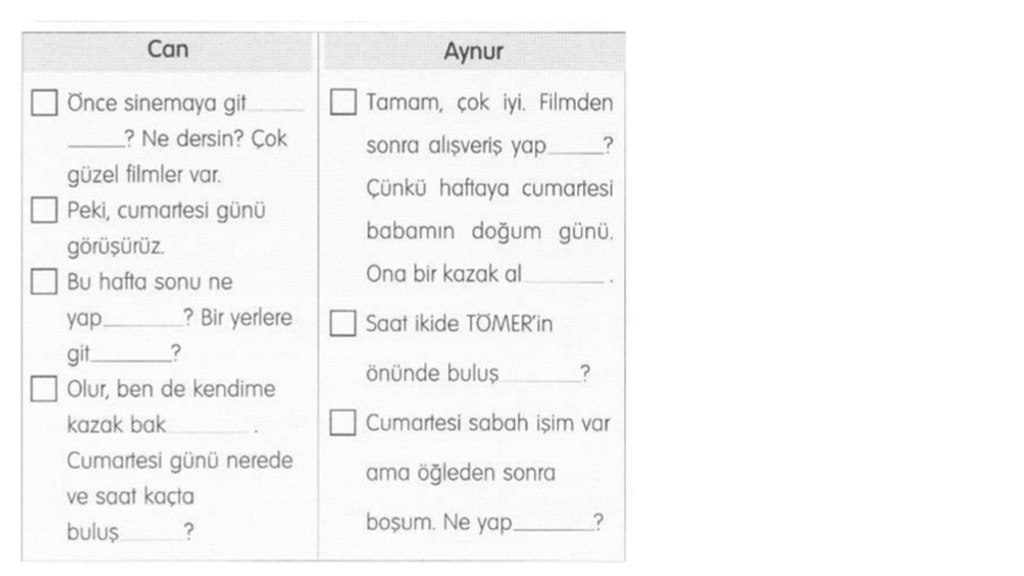The height and width of the screenshot is (576, 1024).
Task: Check the "Bu hafta sonu ne" box
Action: (43, 282)
